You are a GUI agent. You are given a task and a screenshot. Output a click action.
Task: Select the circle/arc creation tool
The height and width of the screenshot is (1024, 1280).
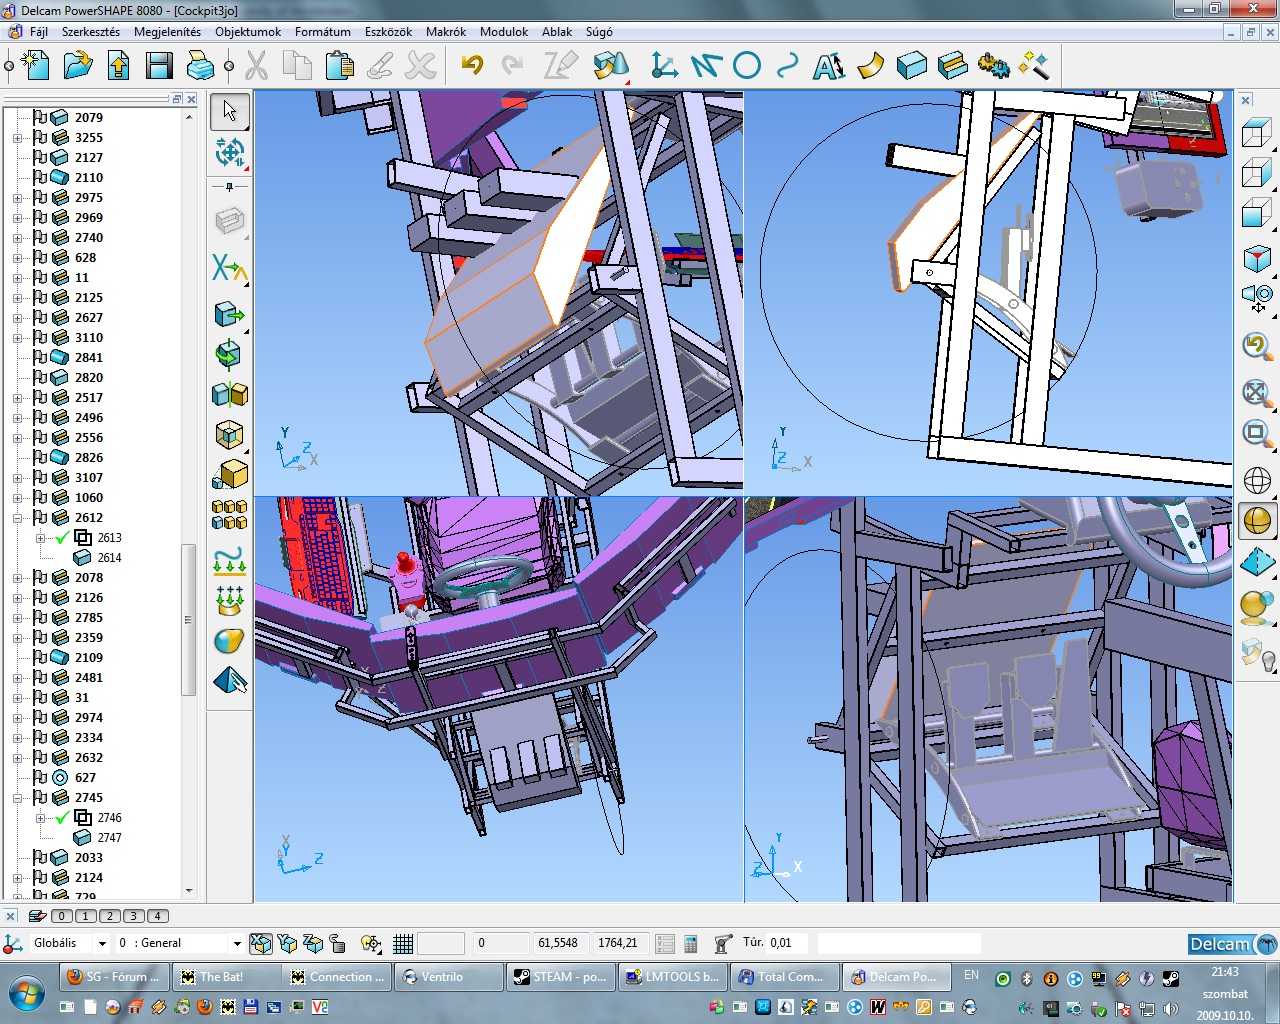point(747,66)
